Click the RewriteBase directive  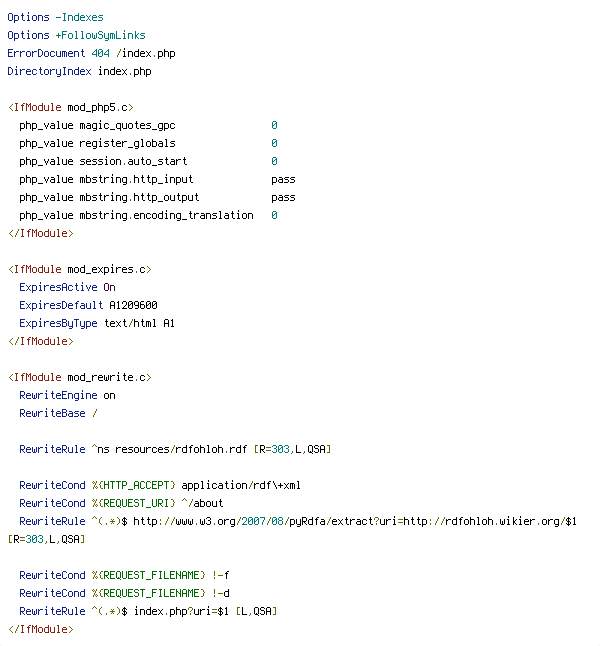[58, 413]
